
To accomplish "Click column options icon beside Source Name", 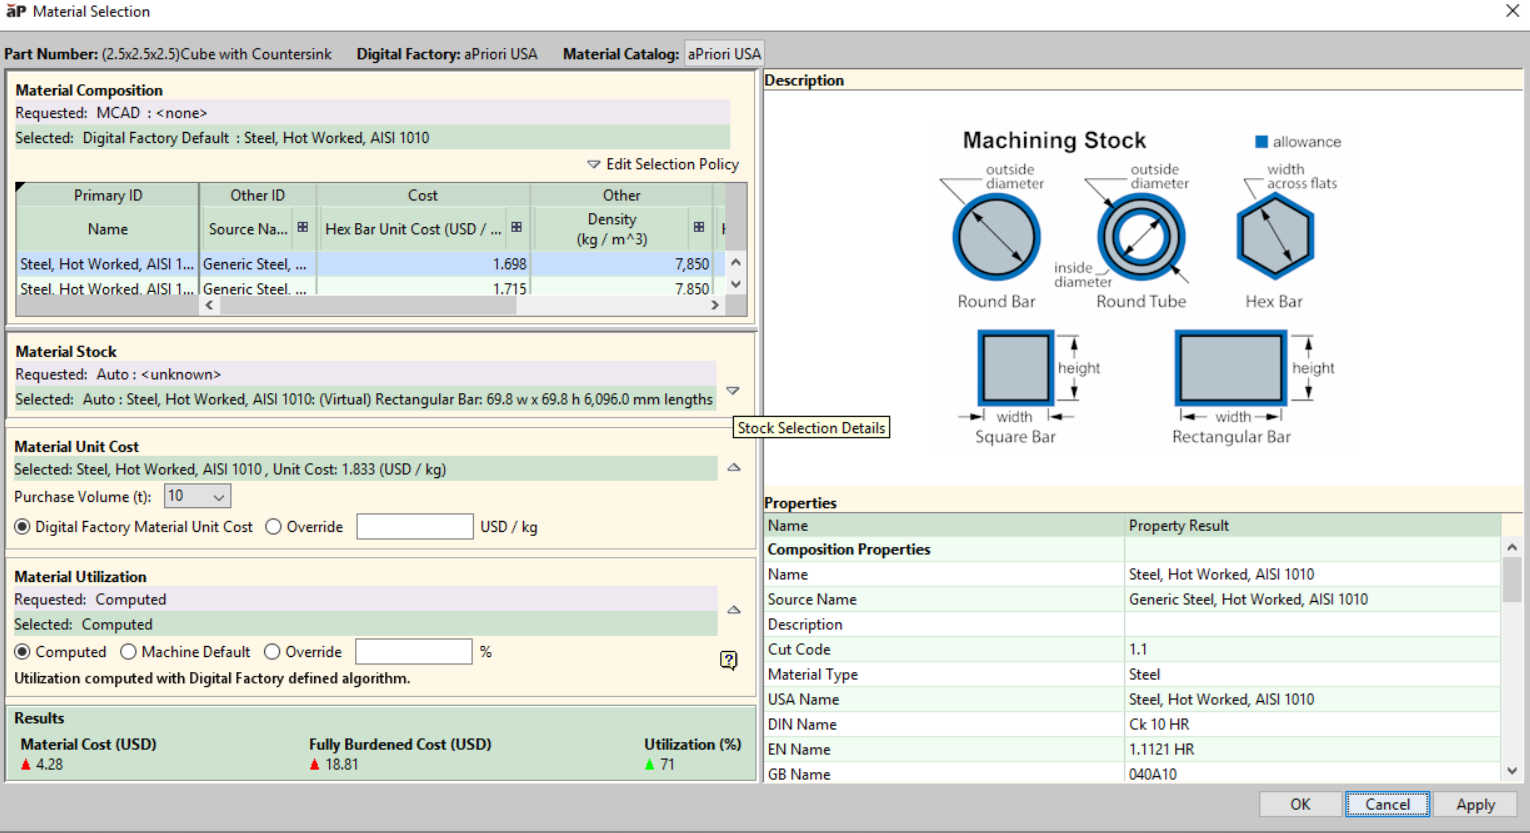I will (302, 228).
